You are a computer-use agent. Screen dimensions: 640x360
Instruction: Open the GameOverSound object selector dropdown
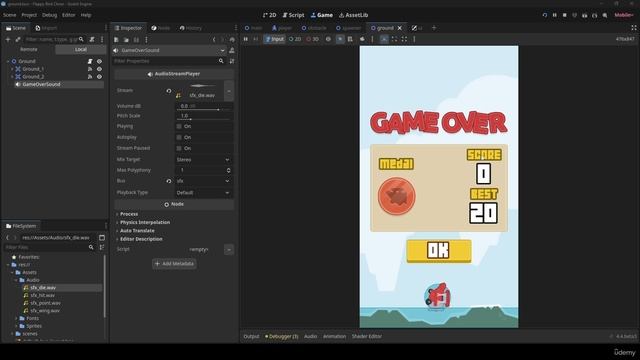(x=169, y=50)
